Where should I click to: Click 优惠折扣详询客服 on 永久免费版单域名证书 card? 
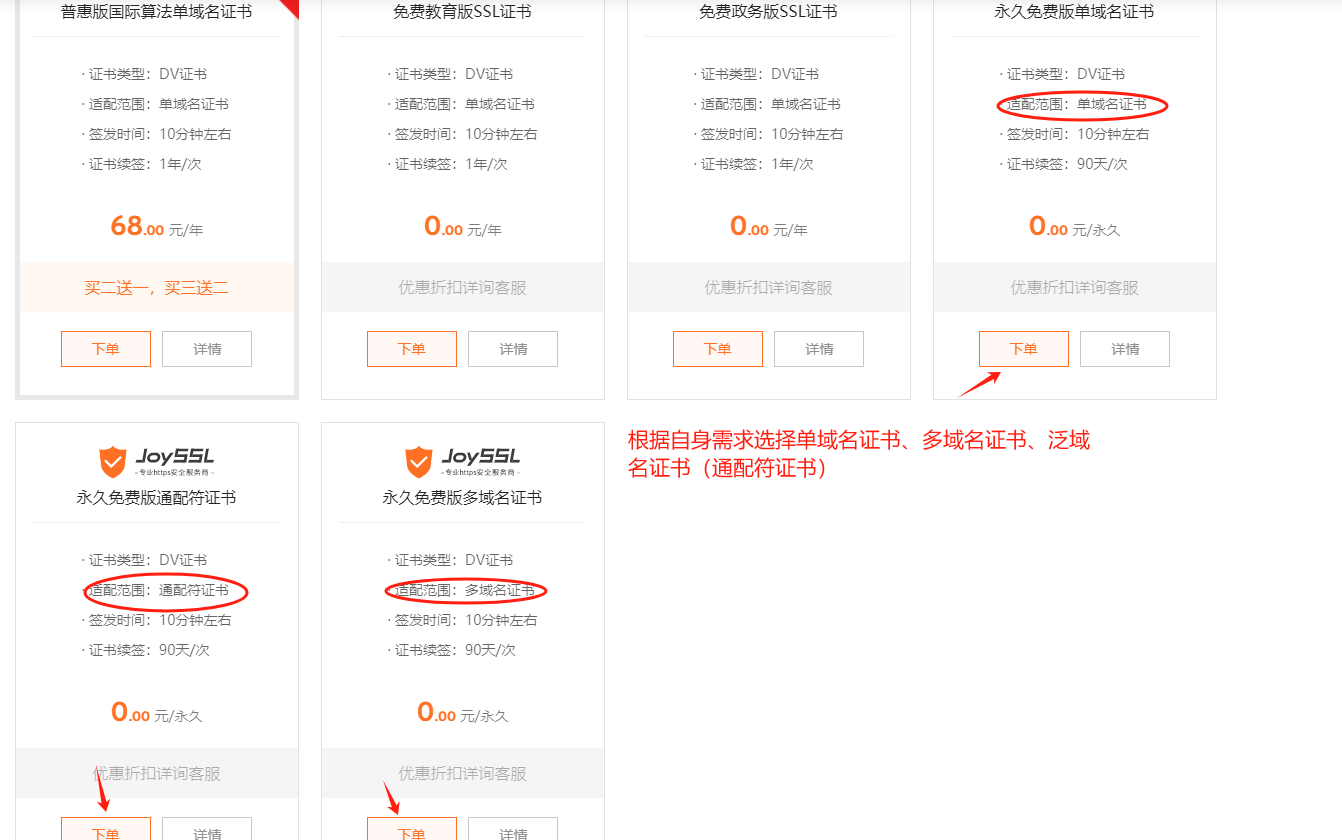coord(1075,288)
